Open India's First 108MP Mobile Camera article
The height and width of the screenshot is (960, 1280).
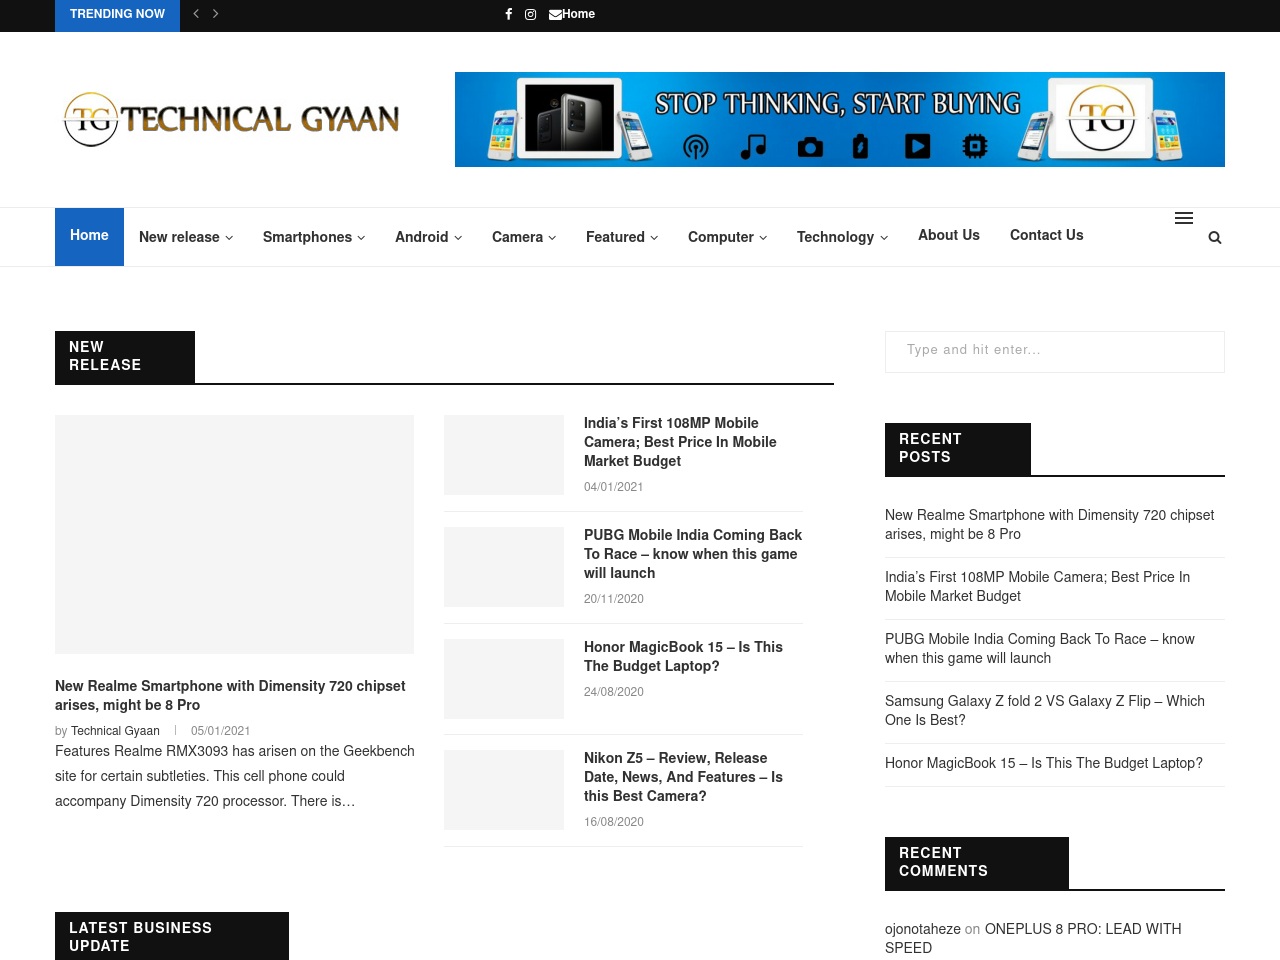680,442
